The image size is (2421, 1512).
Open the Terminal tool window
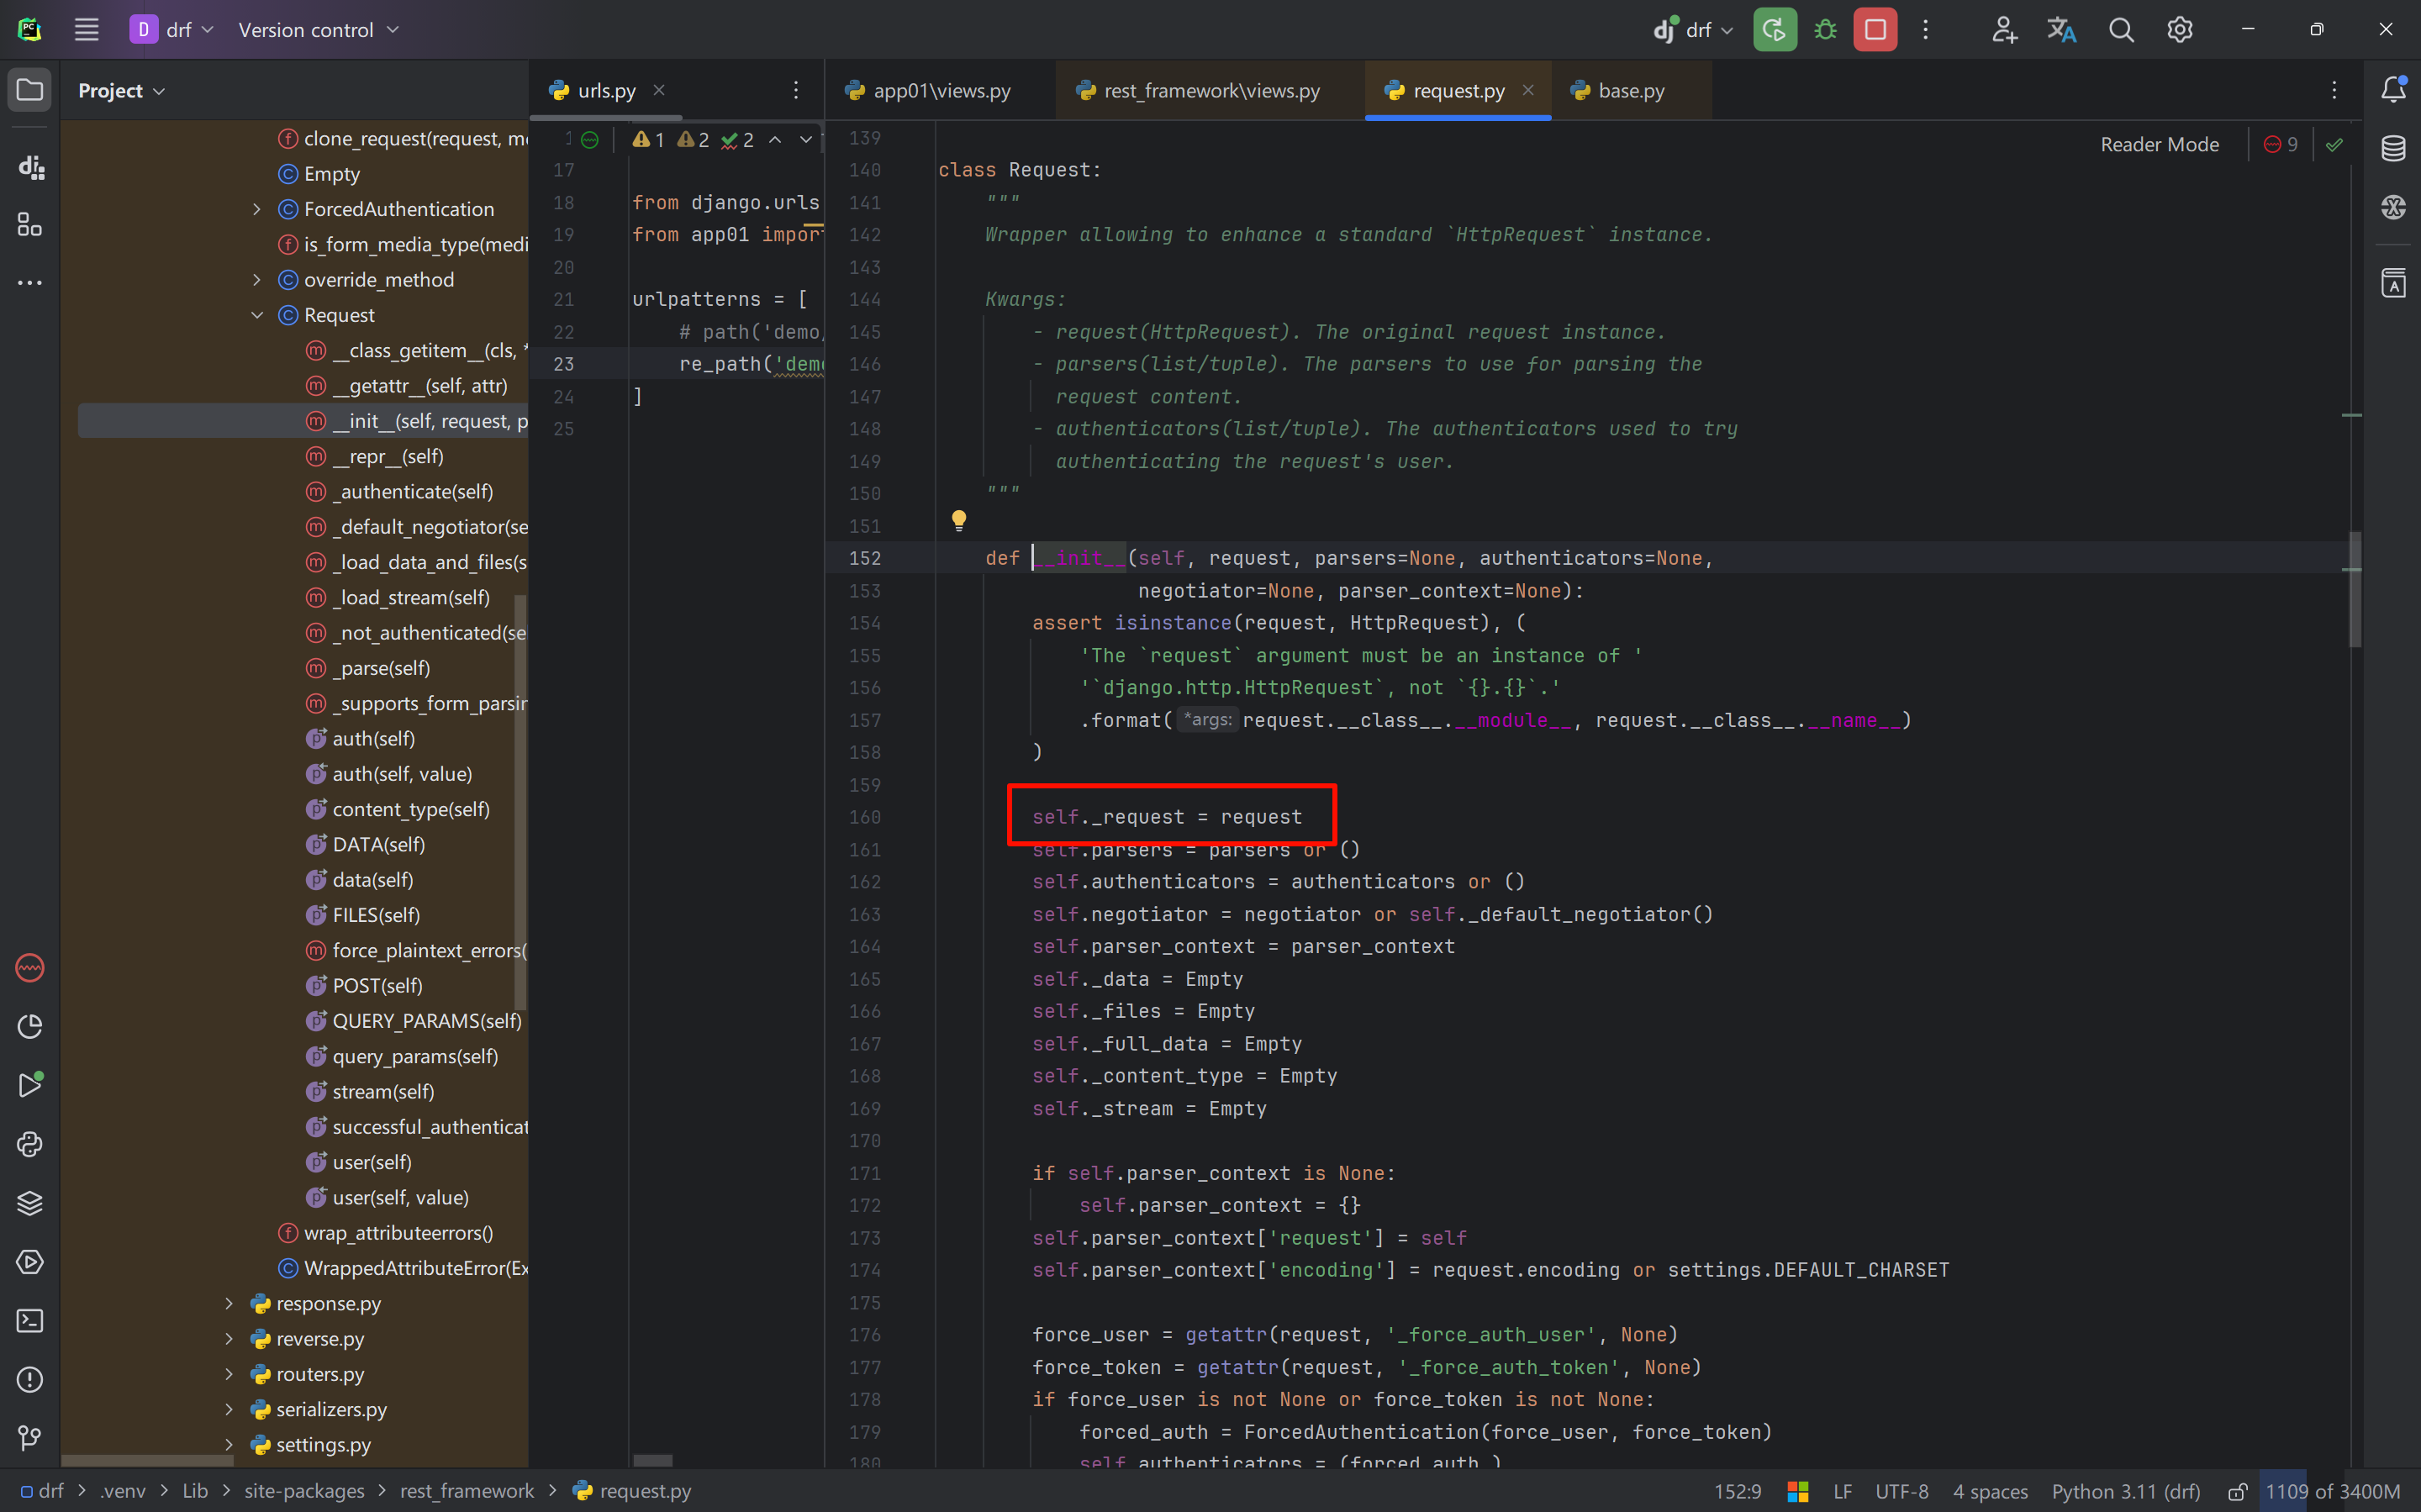pyautogui.click(x=30, y=1321)
